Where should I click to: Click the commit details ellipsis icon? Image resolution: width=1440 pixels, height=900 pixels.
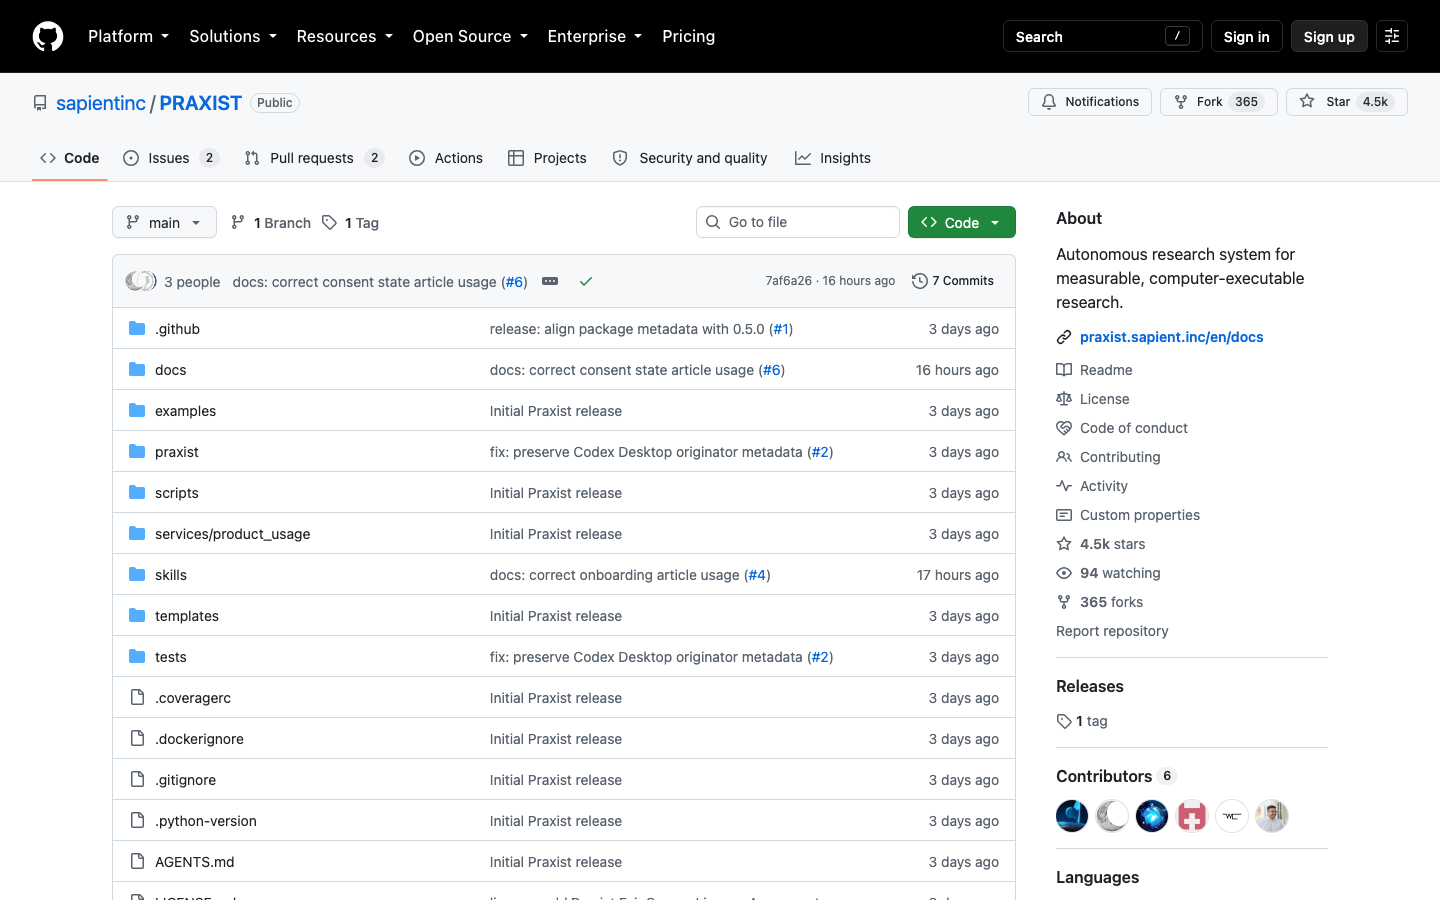pyautogui.click(x=550, y=281)
